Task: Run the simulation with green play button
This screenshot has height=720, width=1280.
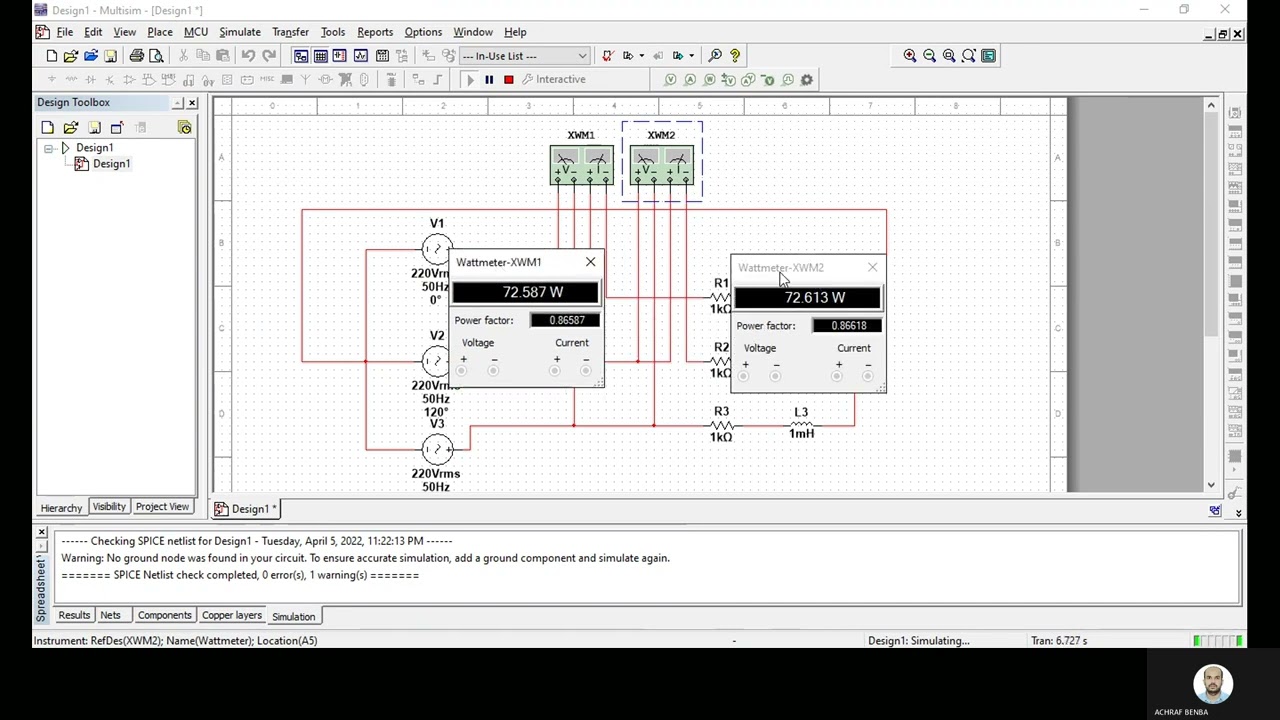Action: click(470, 79)
